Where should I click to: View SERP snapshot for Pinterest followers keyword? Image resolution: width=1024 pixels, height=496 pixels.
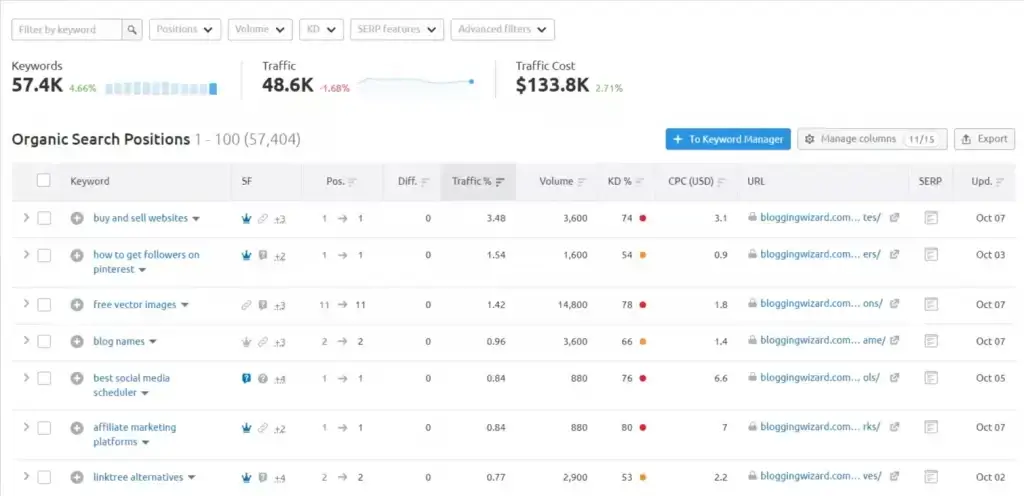931,255
